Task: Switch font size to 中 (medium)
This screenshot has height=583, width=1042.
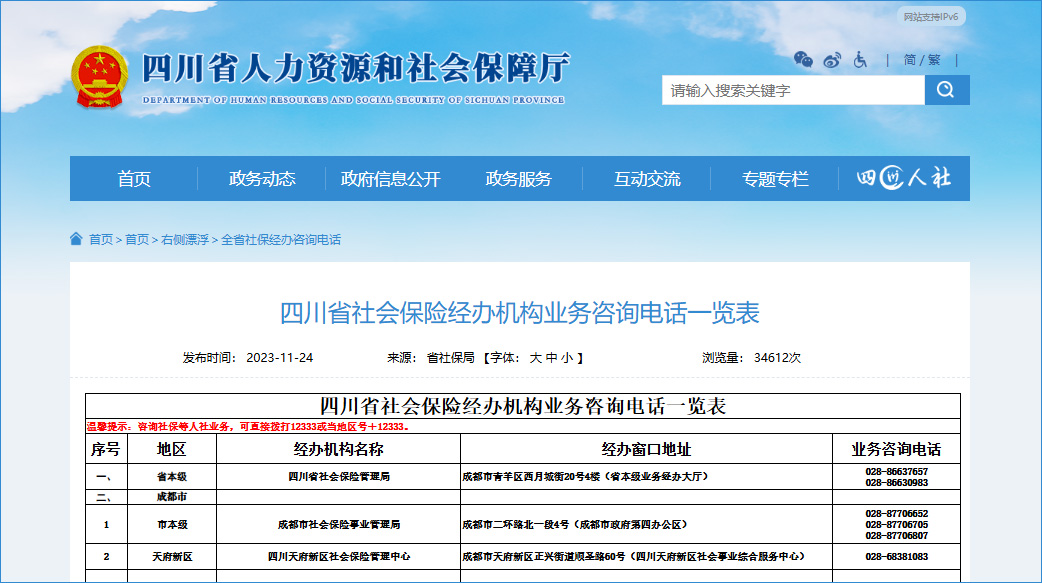Action: [x=551, y=358]
